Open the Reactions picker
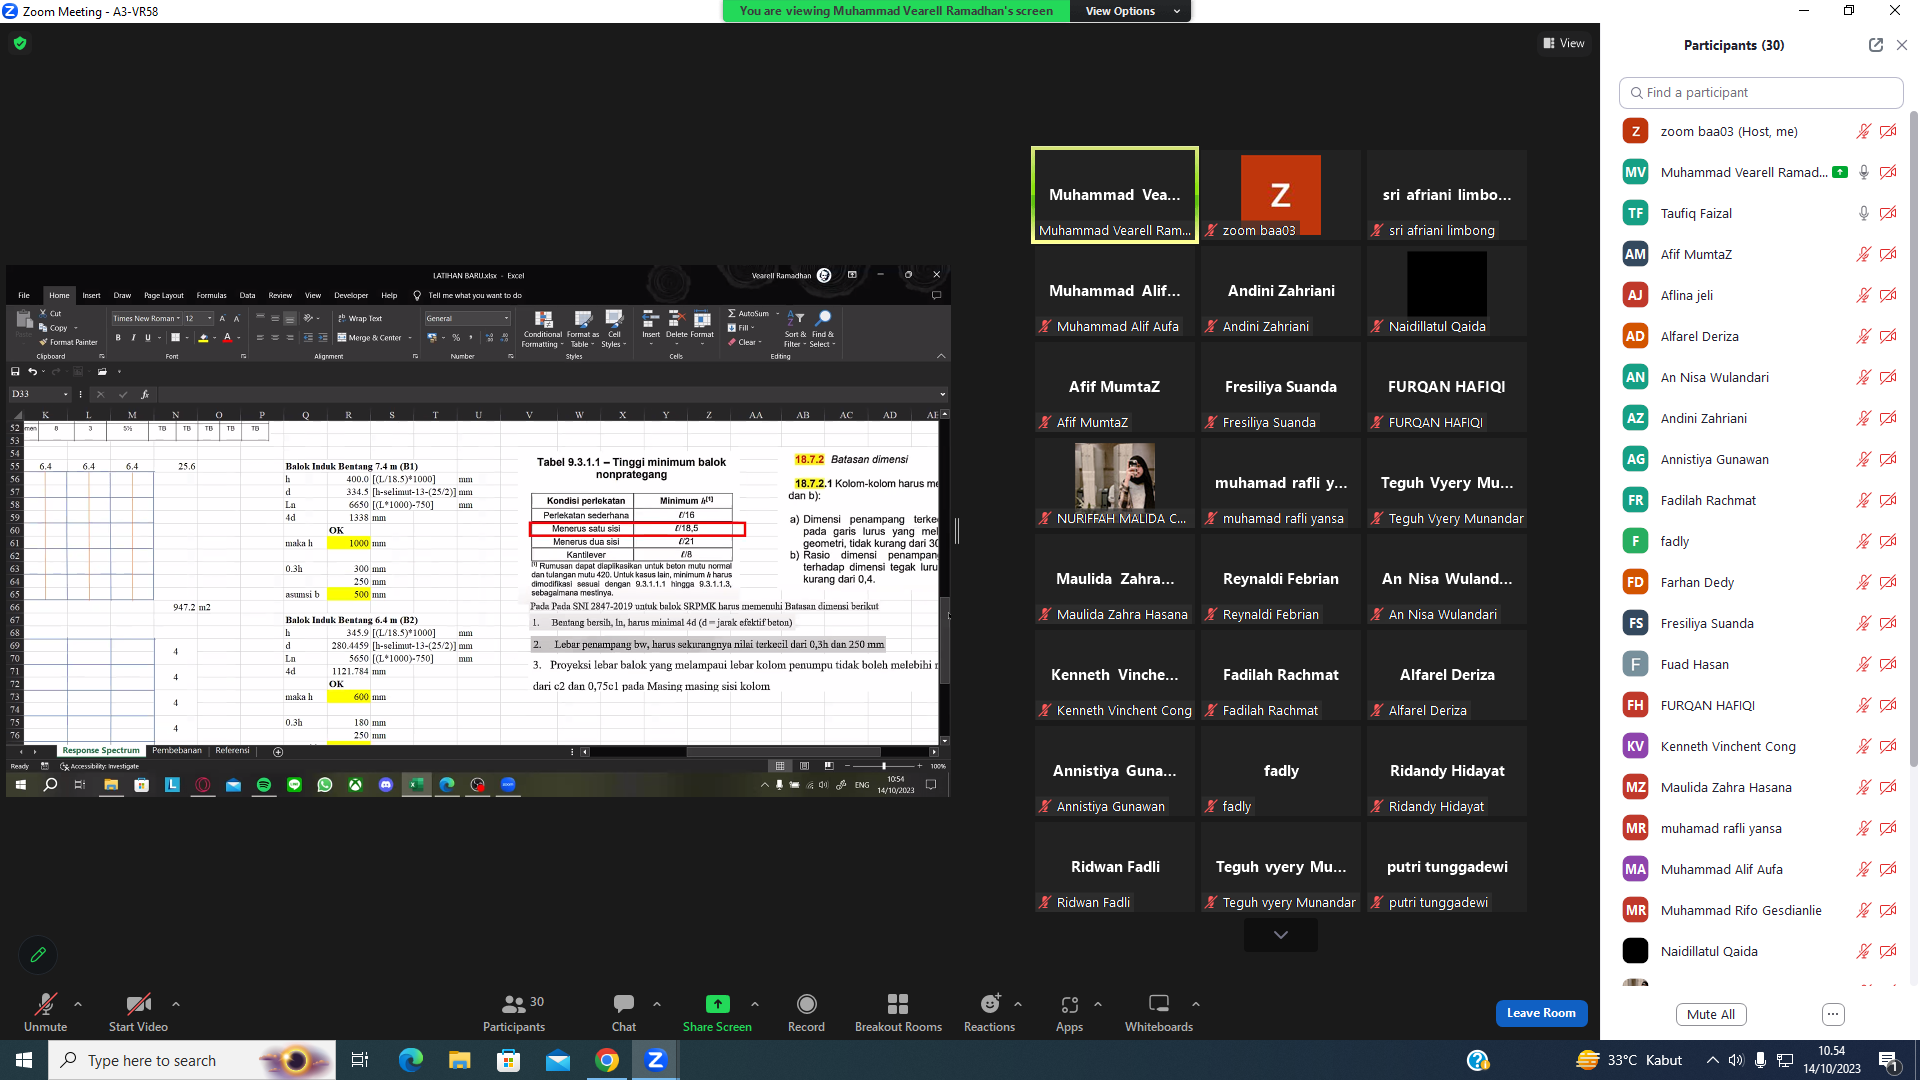Viewport: 1920px width, 1080px height. click(989, 1012)
